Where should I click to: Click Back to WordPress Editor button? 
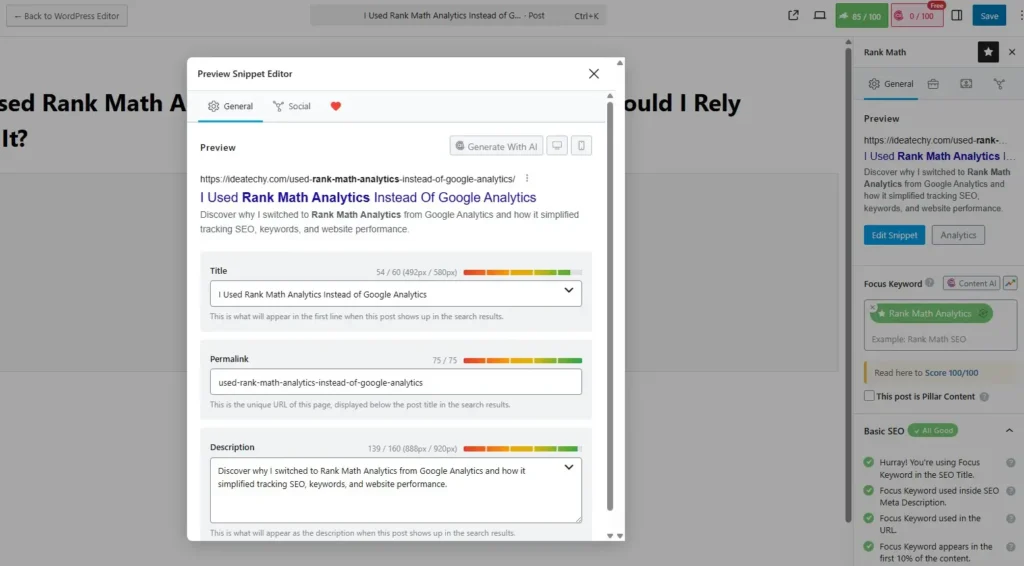(x=67, y=16)
